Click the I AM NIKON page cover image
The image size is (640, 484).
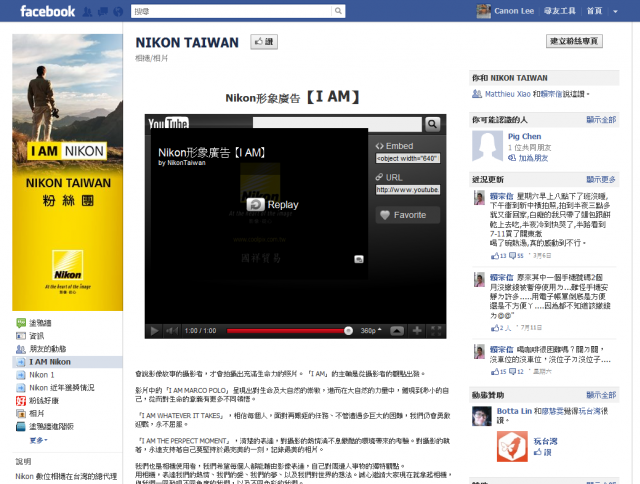click(67, 172)
